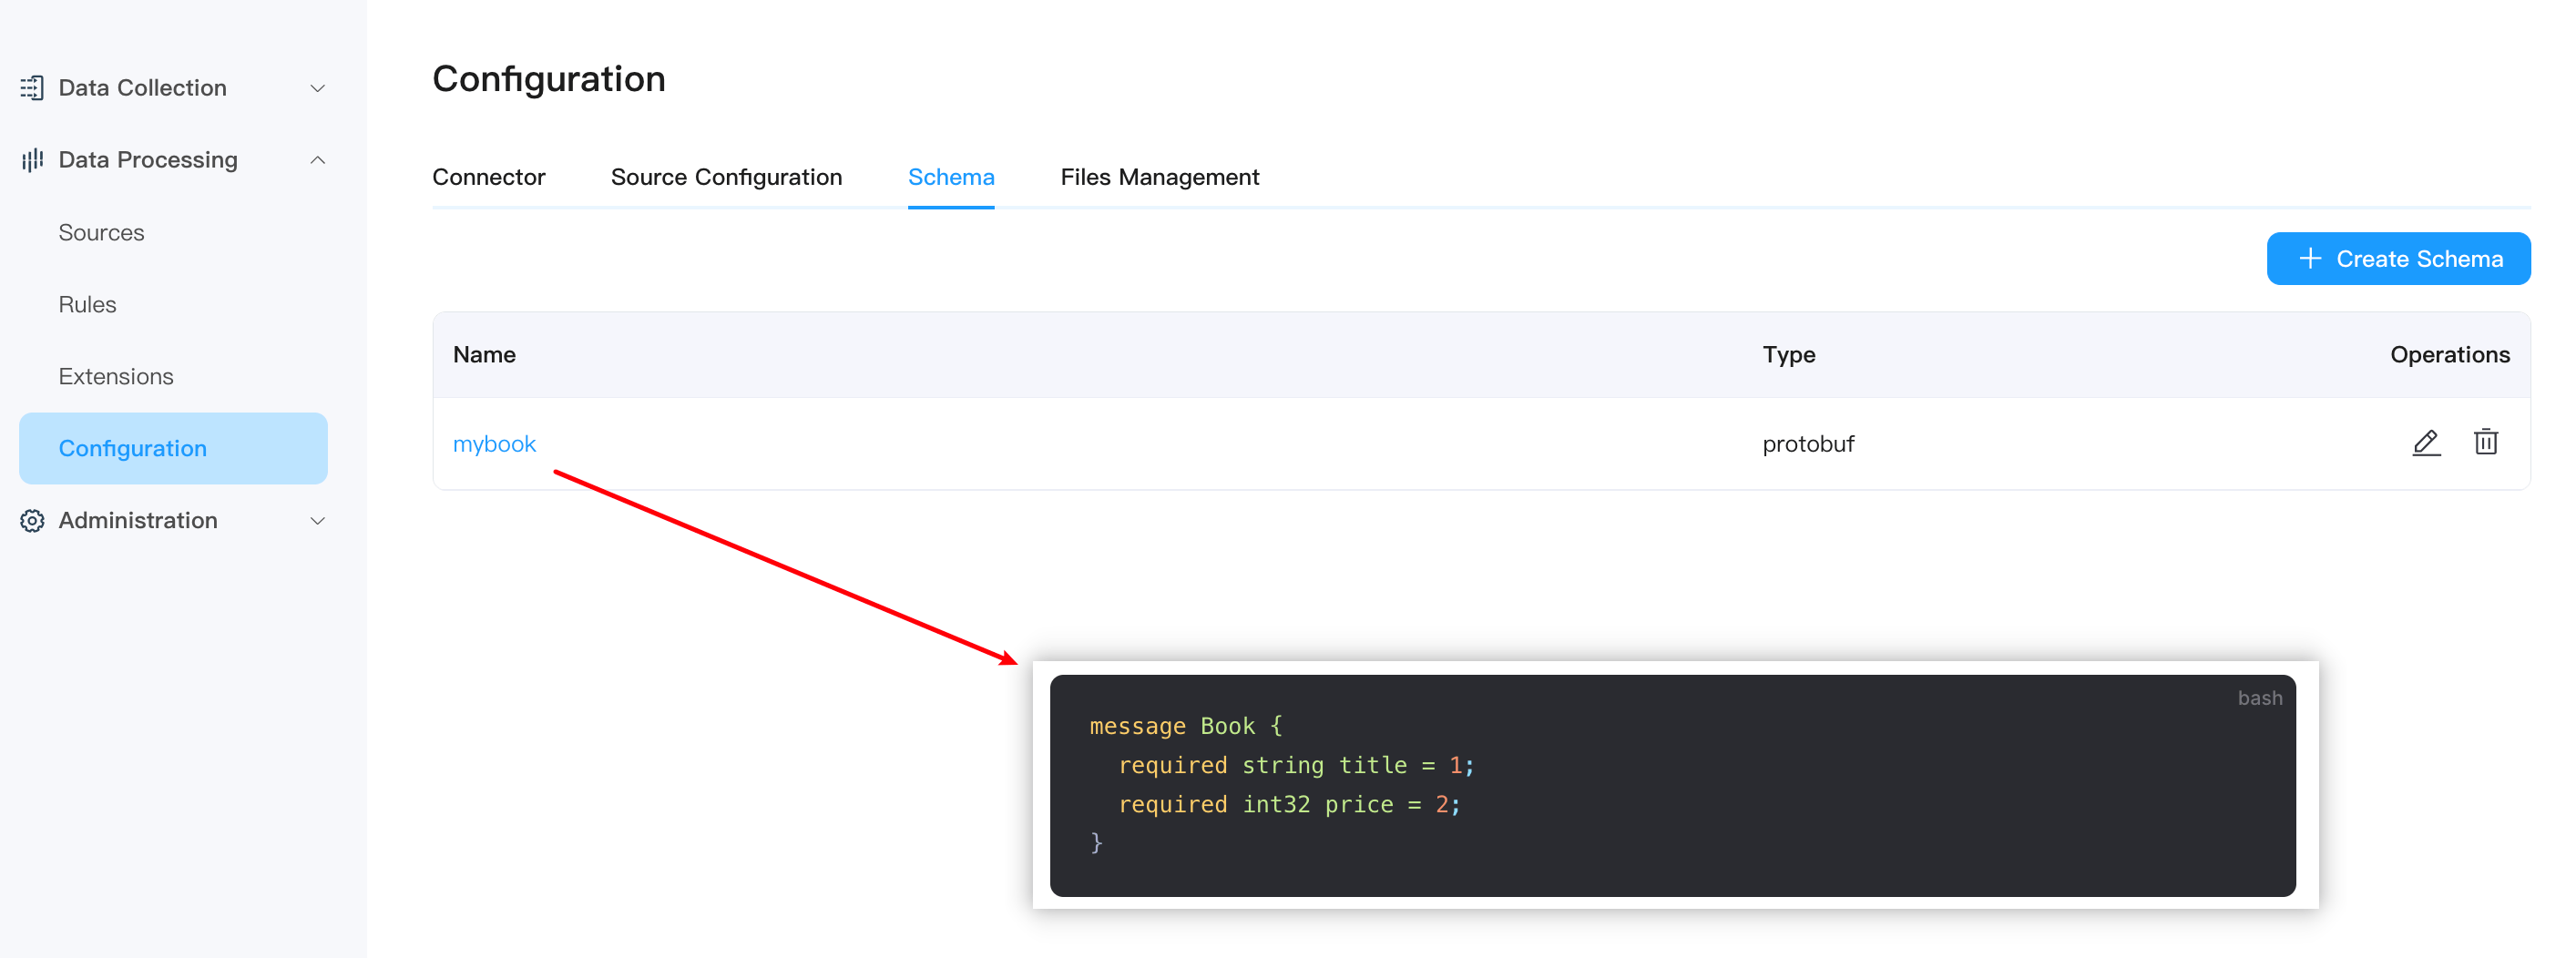
Task: Expand the Administration menu chevron
Action: [318, 521]
